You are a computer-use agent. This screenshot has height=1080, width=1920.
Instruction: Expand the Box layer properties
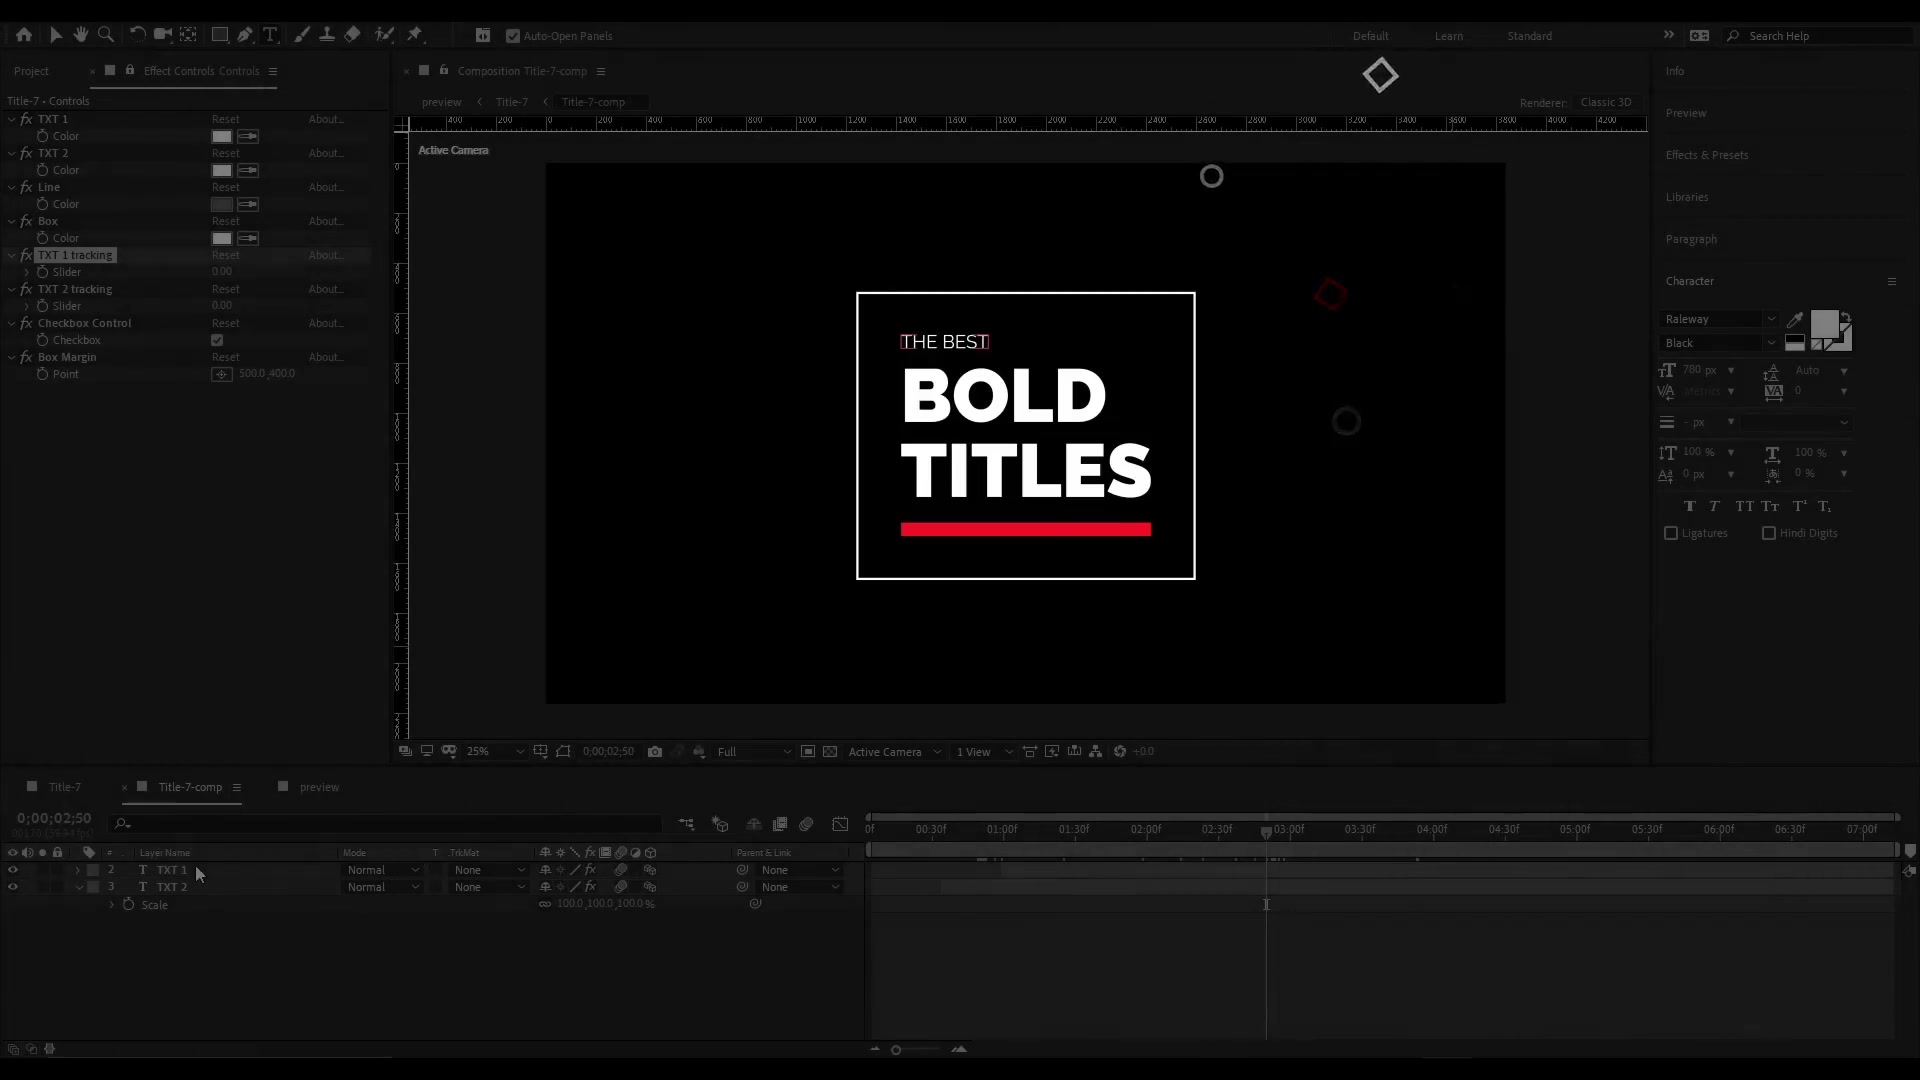pyautogui.click(x=12, y=220)
